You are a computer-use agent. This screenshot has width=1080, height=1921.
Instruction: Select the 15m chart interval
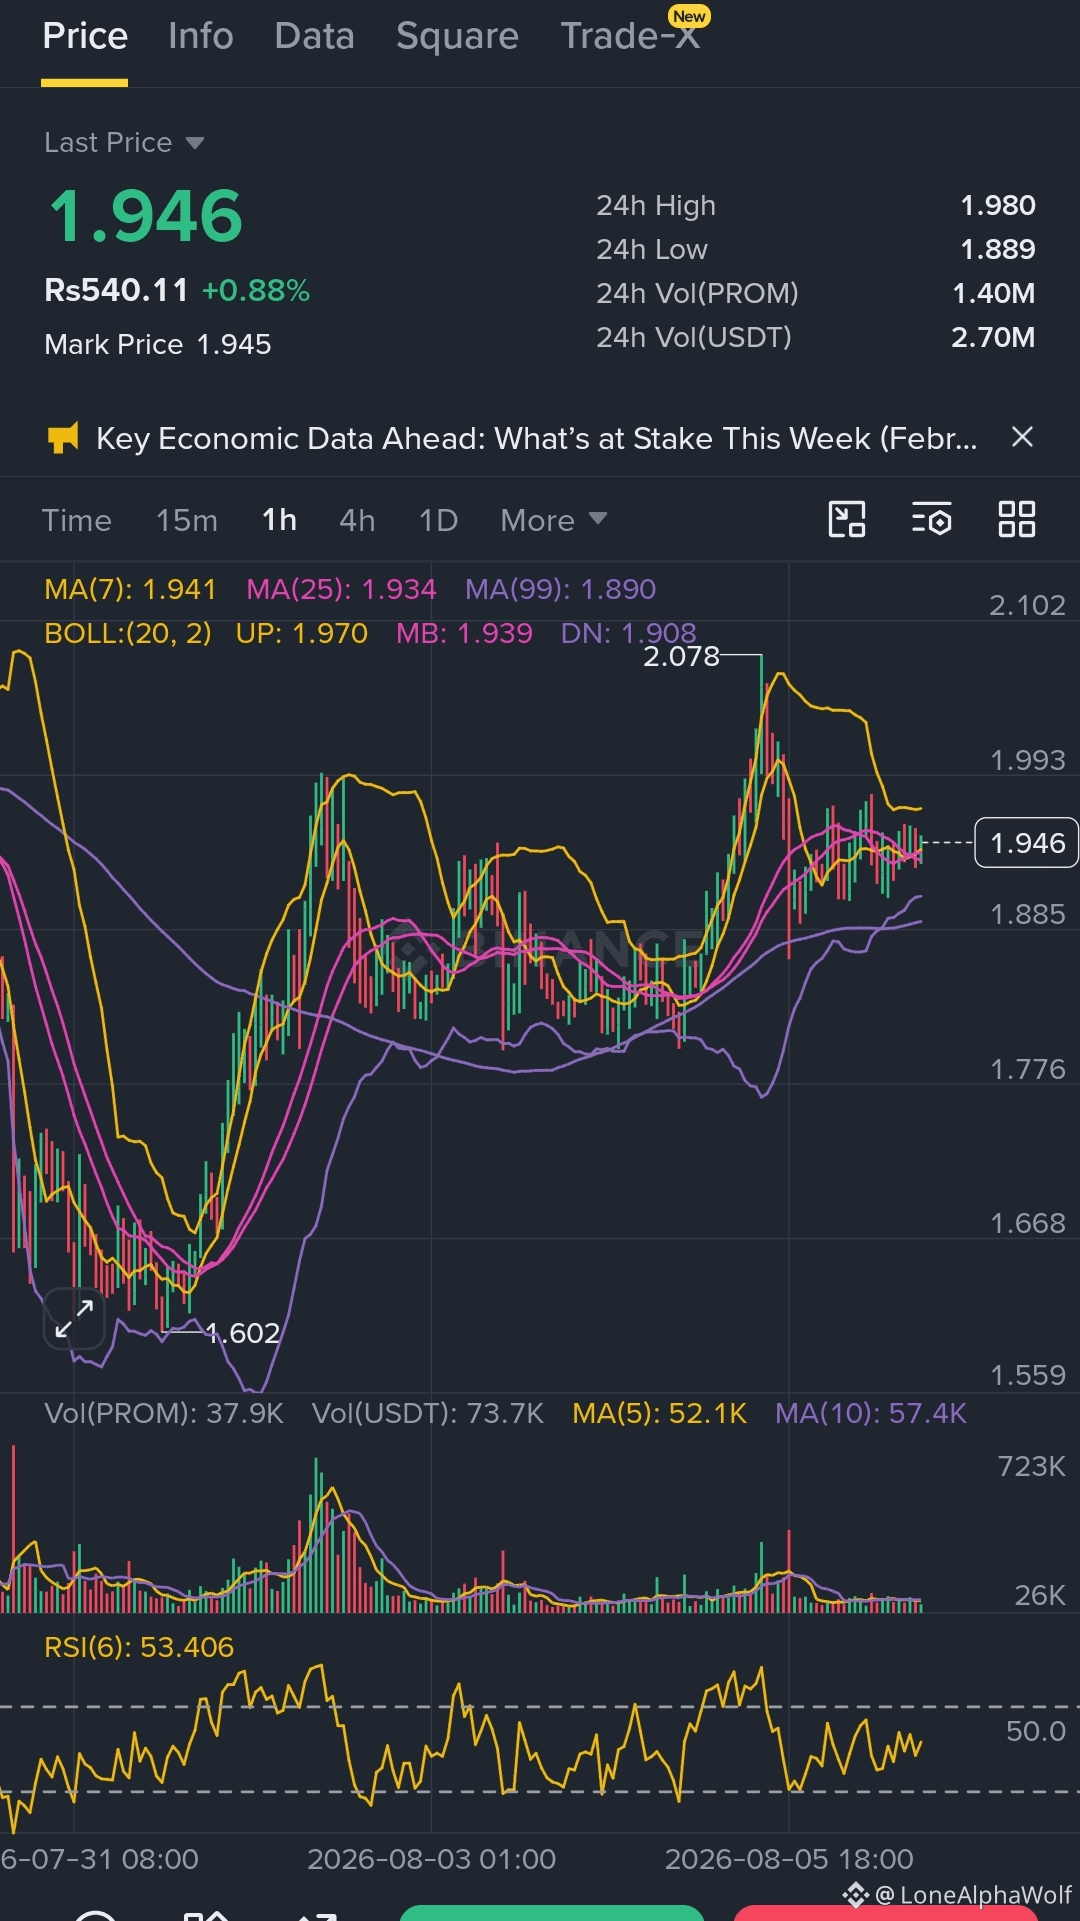pyautogui.click(x=186, y=520)
